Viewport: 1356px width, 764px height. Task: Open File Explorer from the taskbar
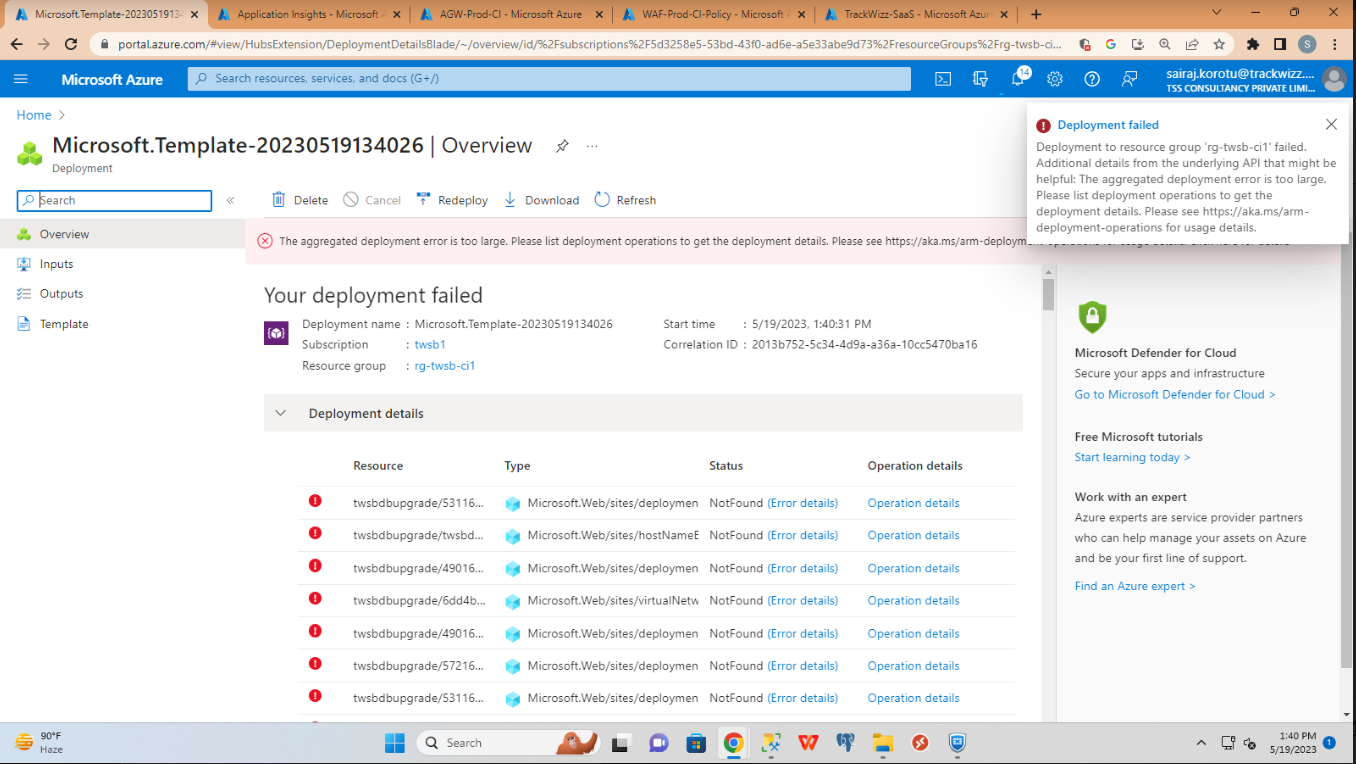(883, 743)
